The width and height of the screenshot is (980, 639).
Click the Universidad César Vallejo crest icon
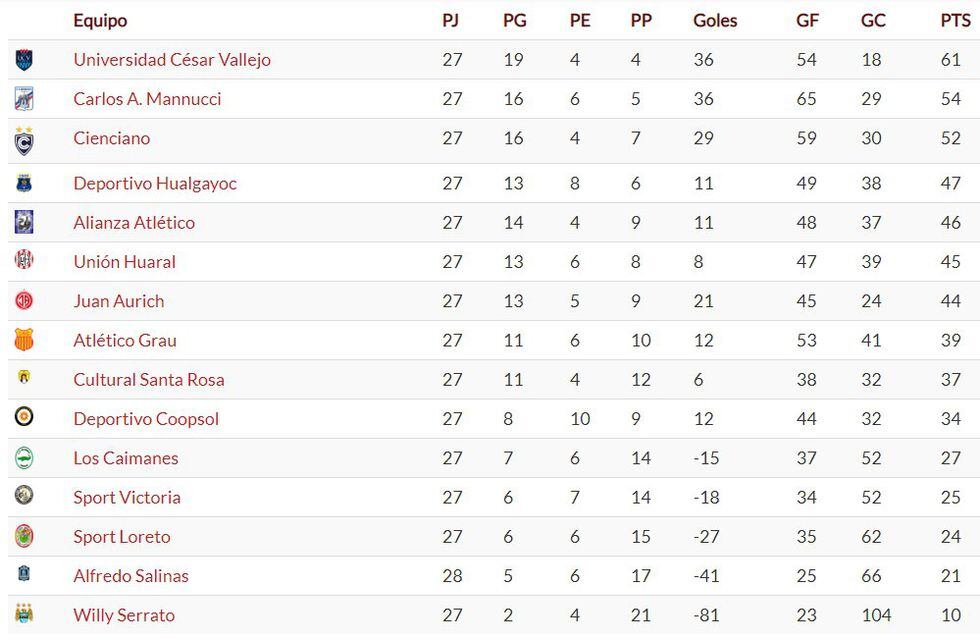tap(24, 60)
